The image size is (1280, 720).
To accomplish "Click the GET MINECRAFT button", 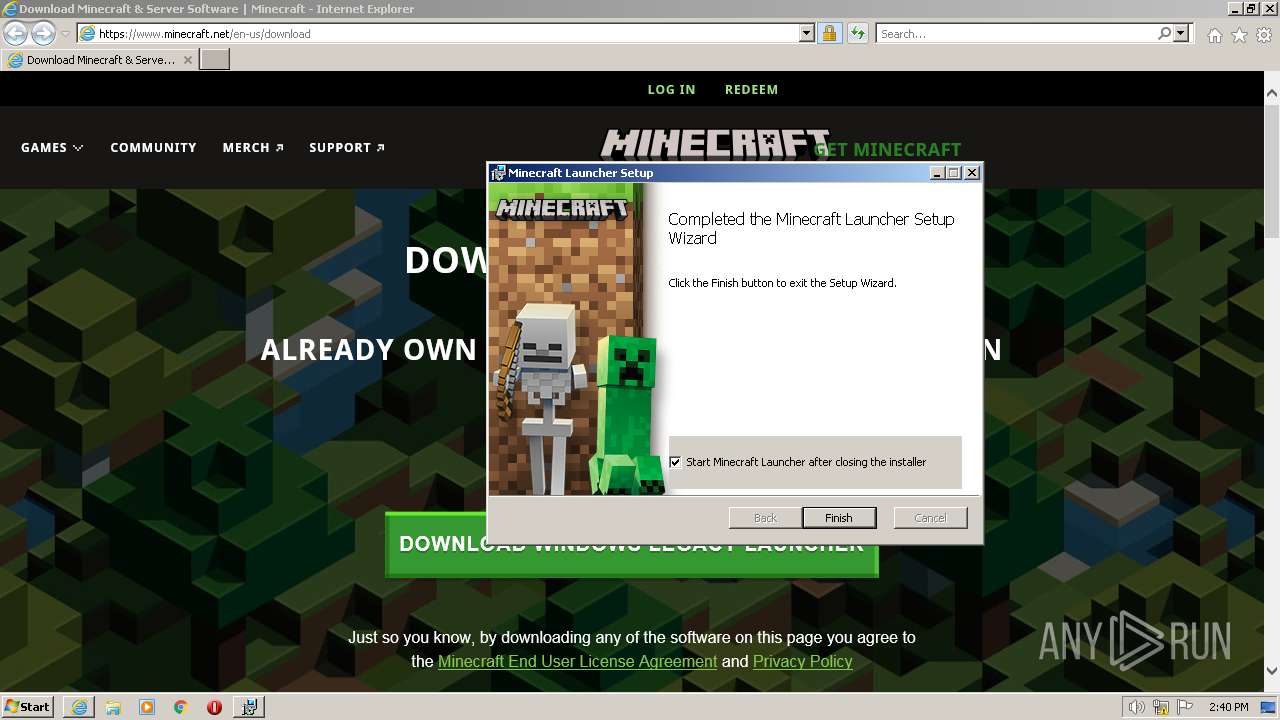I will pos(888,149).
